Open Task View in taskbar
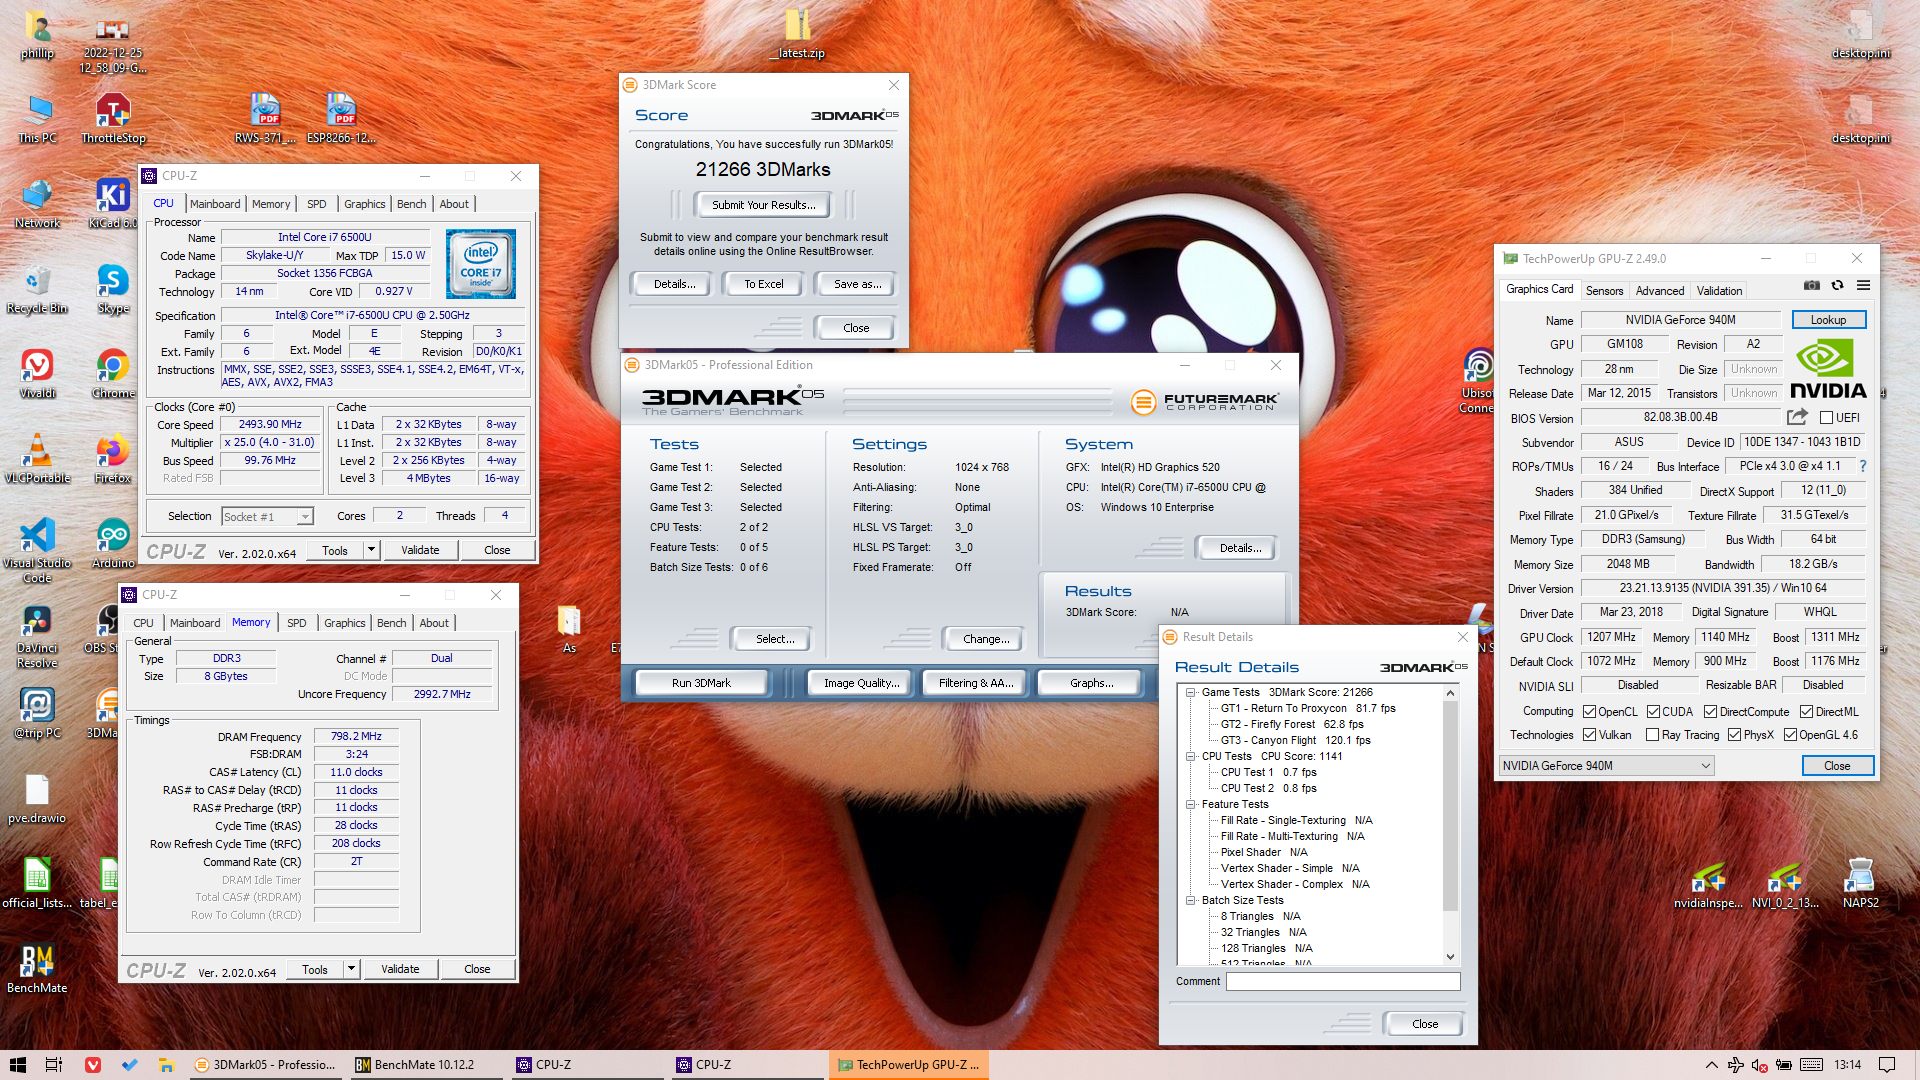 [54, 1064]
